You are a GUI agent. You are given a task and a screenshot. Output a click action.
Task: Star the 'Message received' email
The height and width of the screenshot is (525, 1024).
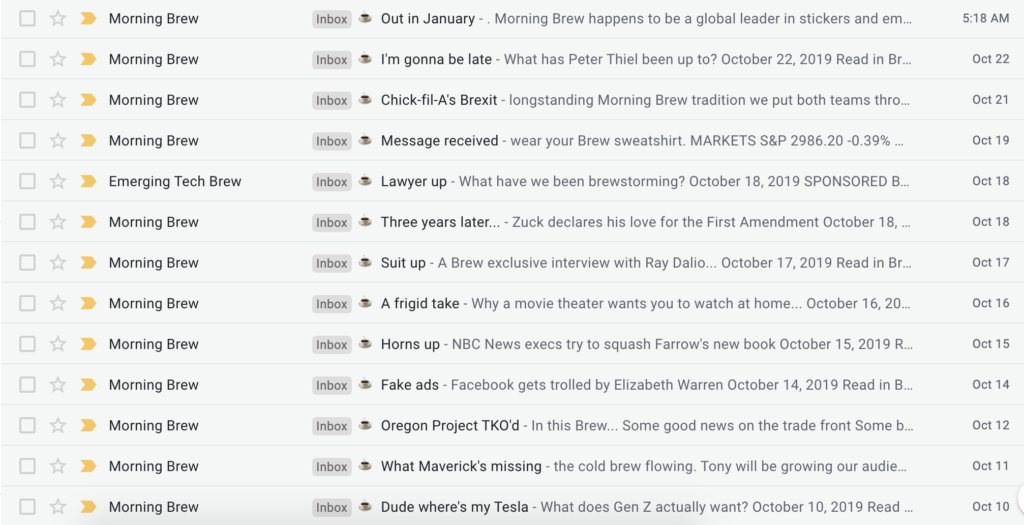click(58, 140)
